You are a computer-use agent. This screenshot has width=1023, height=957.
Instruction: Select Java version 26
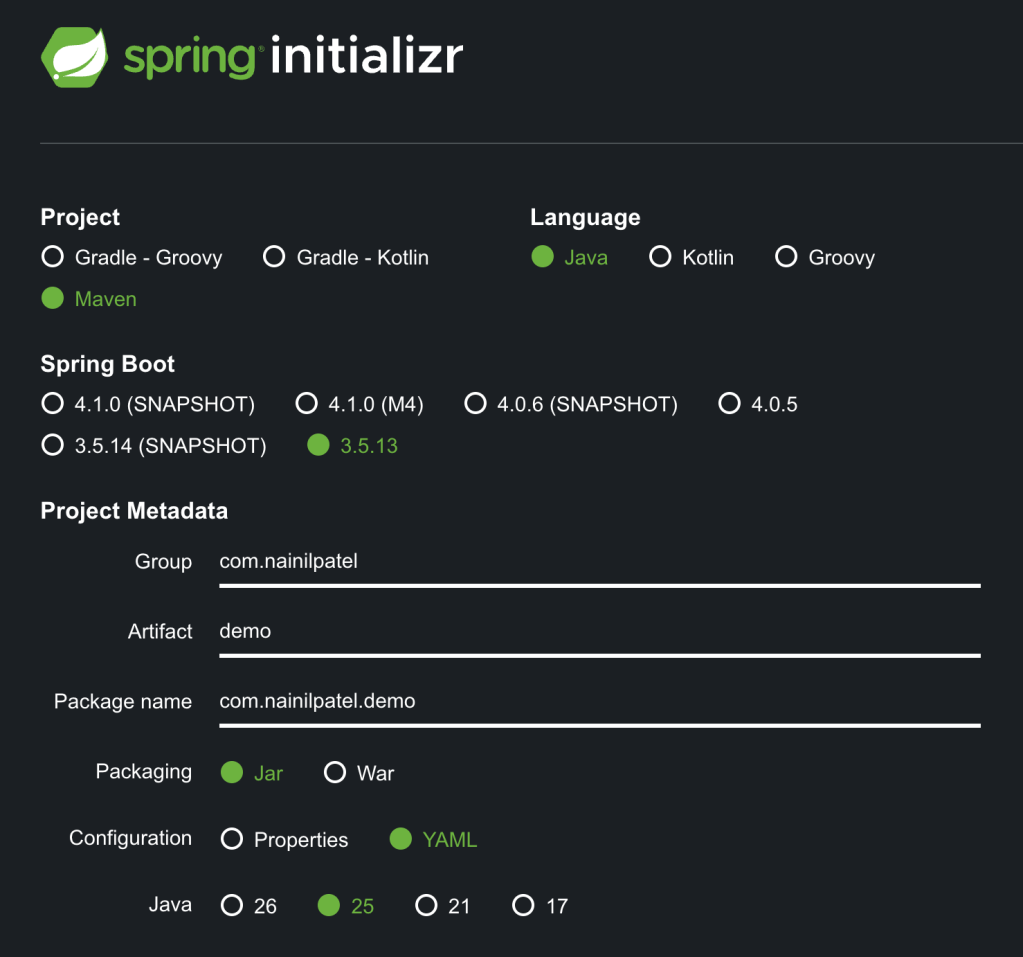click(232, 906)
